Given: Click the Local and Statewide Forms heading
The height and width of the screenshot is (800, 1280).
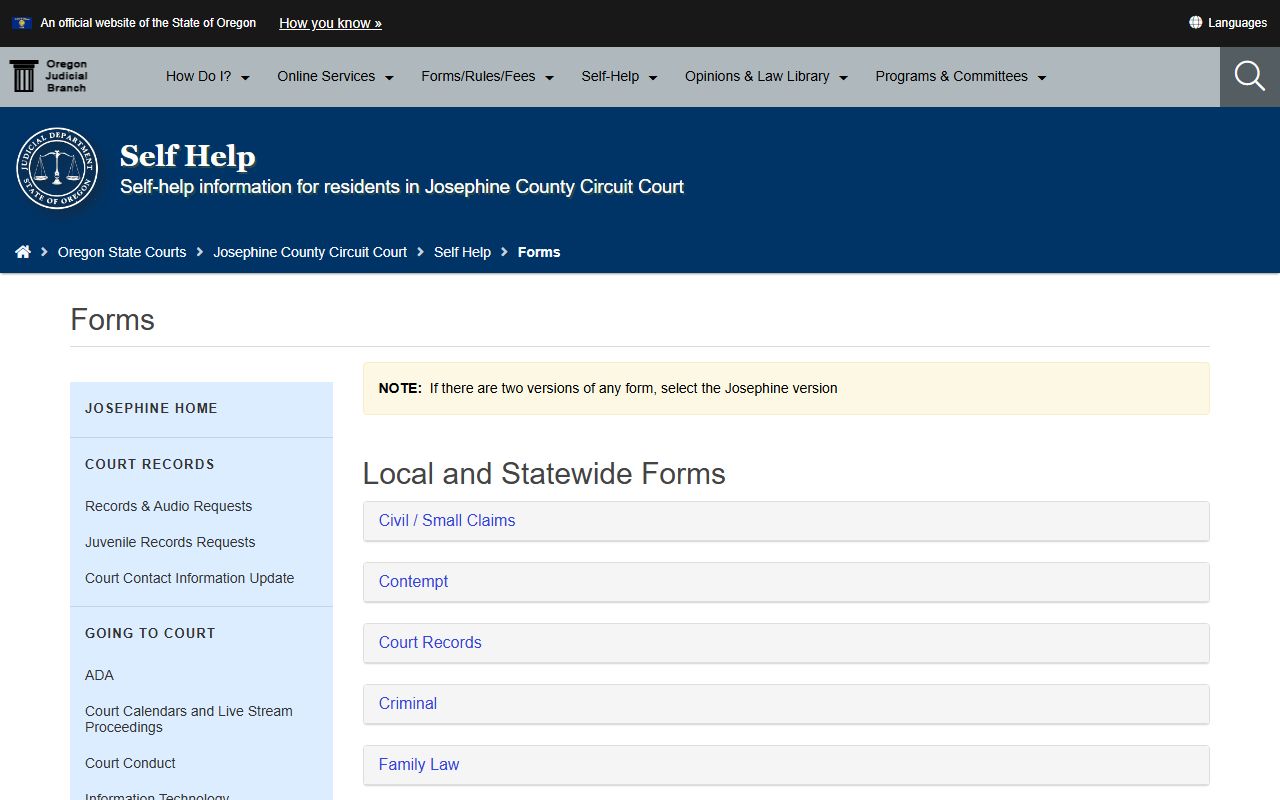Looking at the screenshot, I should tap(544, 473).
